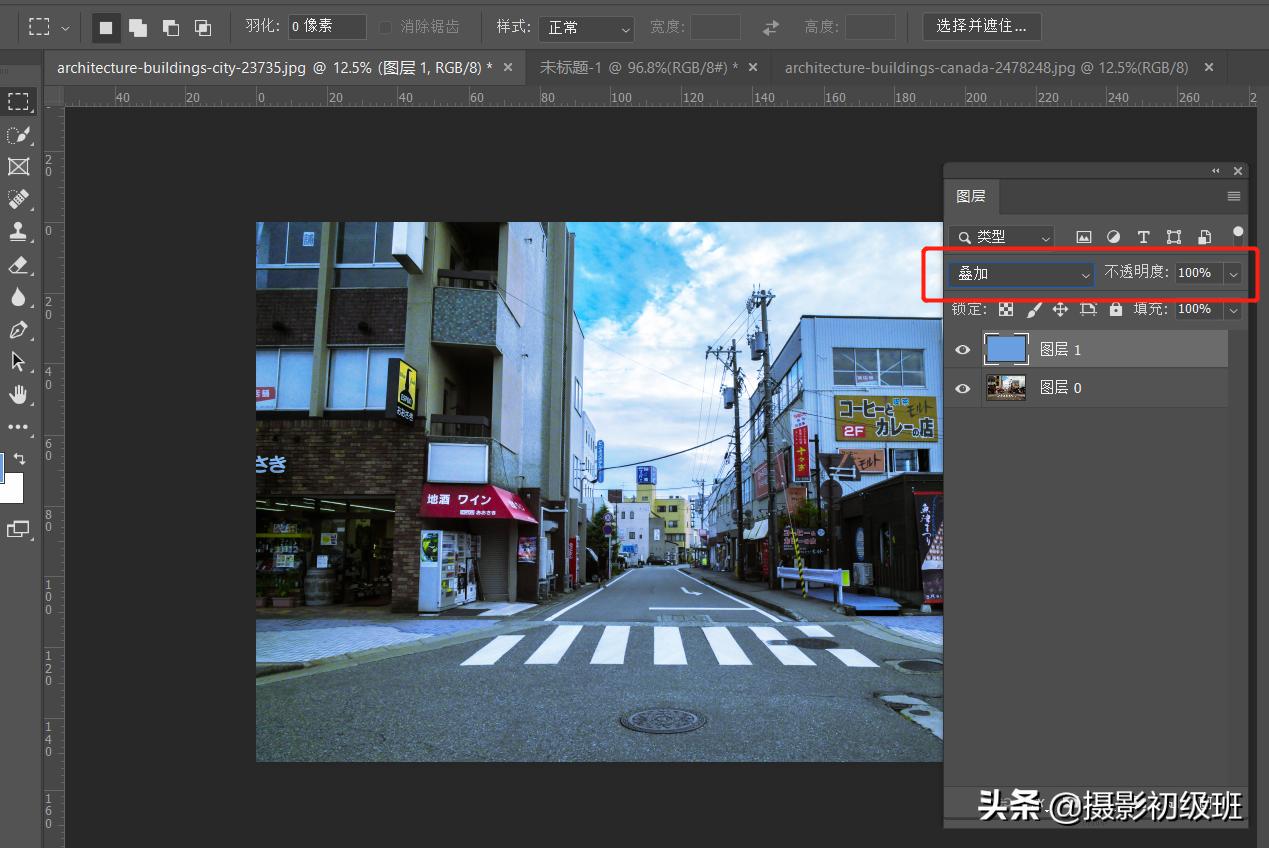Select the Rectangular Marquee tool
This screenshot has height=848, width=1269.
(x=18, y=100)
